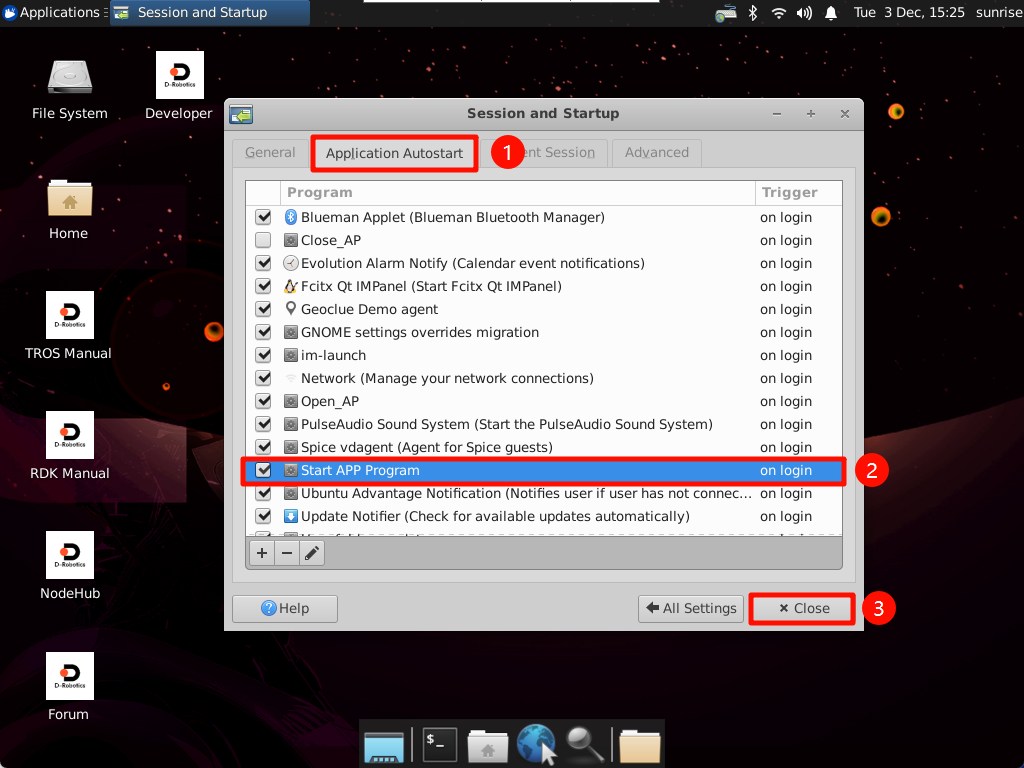Select the TROS Manual desktop icon

(69, 326)
